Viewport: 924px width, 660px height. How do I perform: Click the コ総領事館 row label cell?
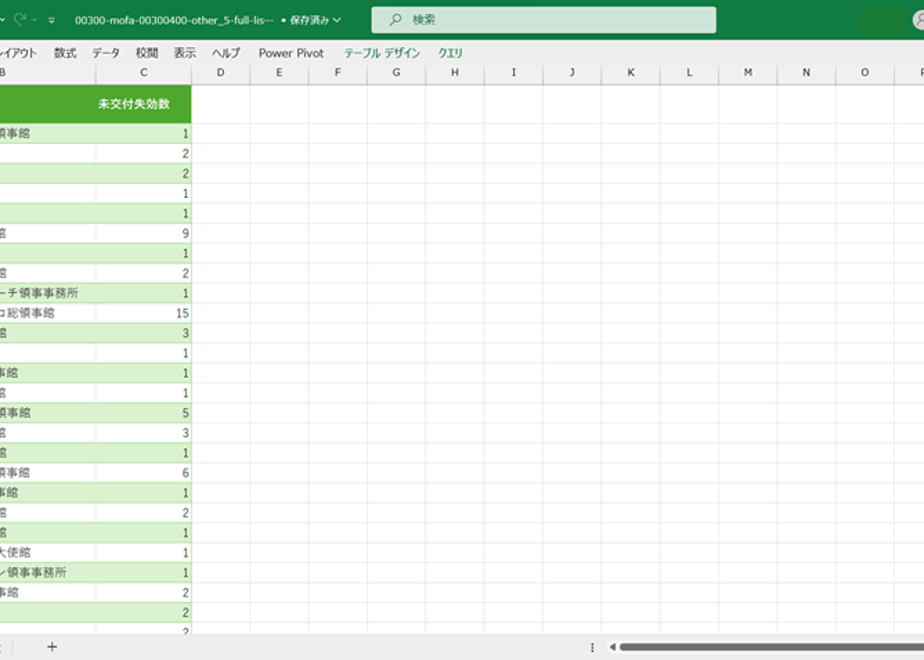(x=47, y=314)
